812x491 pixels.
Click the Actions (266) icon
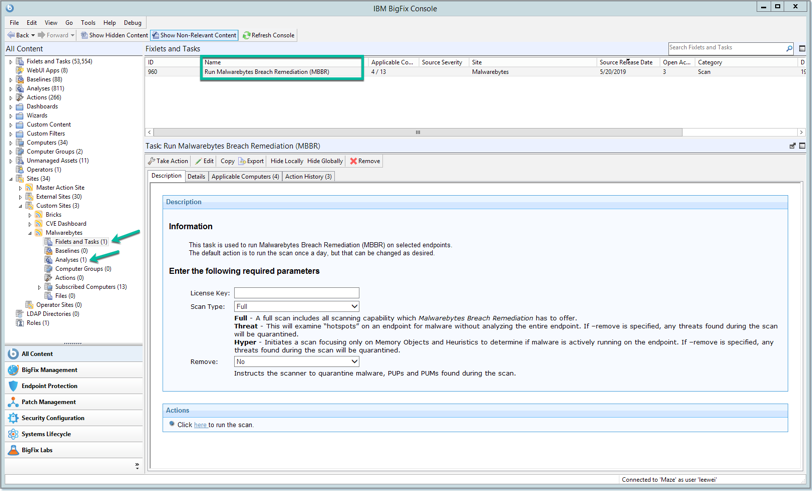[x=20, y=97]
